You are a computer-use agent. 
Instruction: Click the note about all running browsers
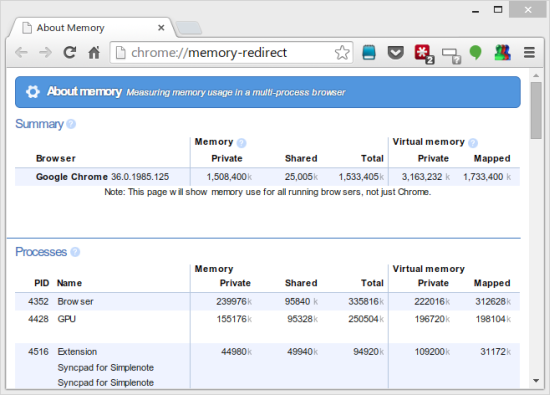[268, 192]
